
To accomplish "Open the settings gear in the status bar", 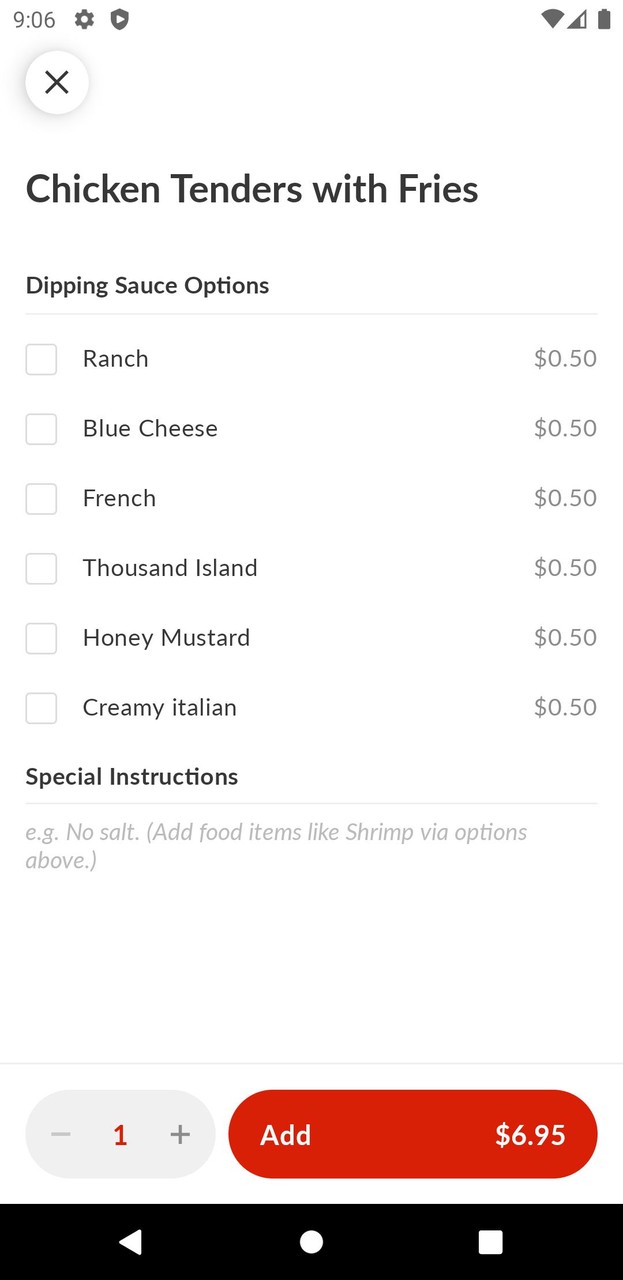I will pos(84,19).
